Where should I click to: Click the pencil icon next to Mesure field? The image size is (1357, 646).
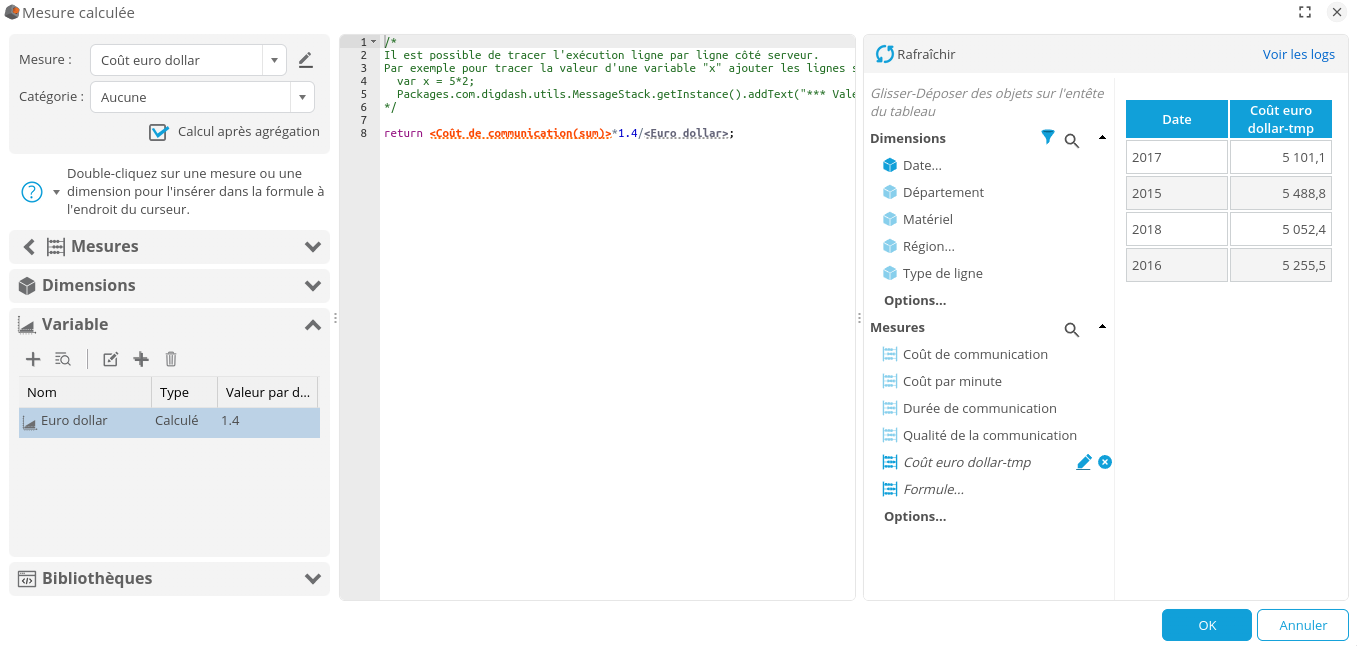point(306,60)
